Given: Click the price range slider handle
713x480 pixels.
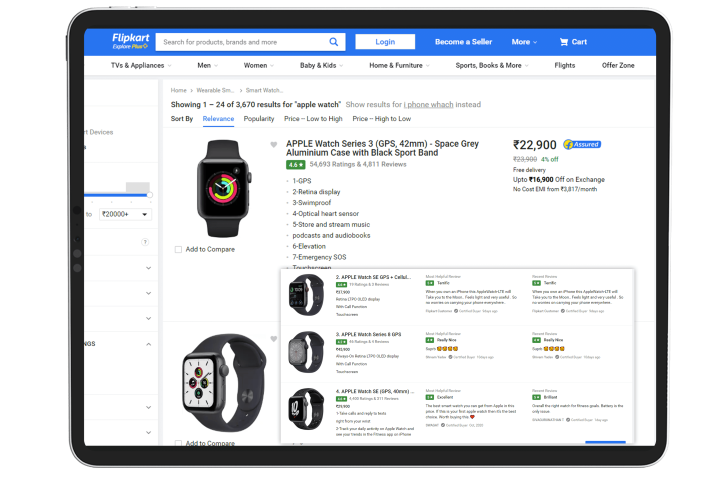Looking at the screenshot, I should (150, 195).
